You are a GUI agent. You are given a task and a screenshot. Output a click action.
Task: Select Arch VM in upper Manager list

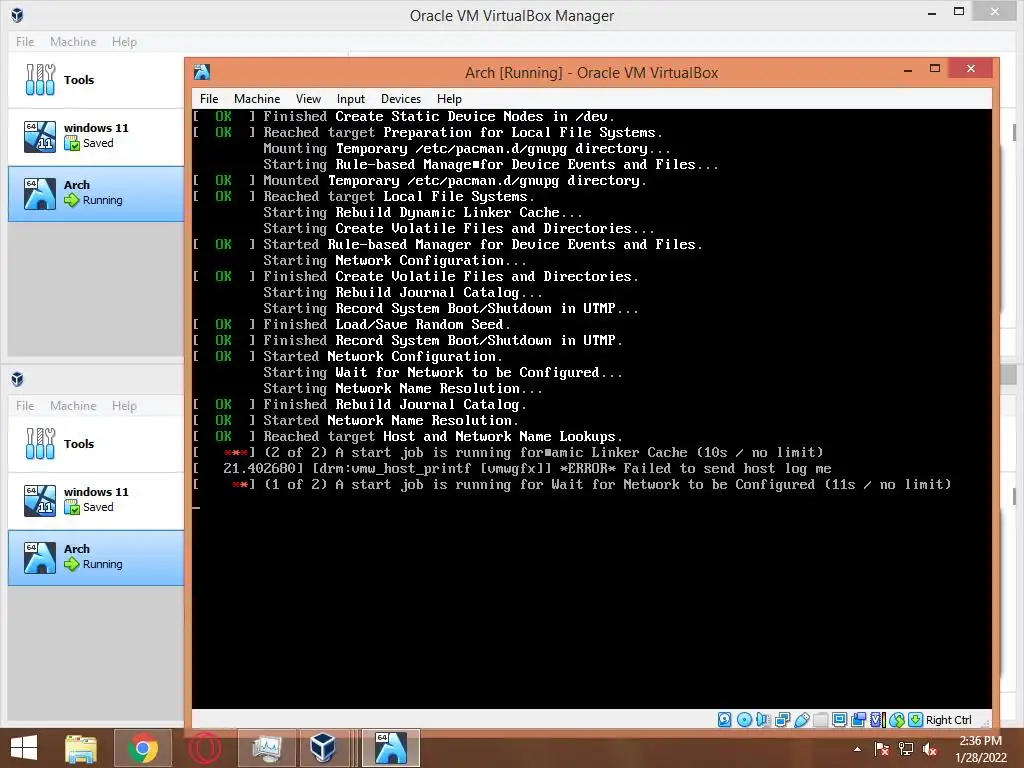click(x=96, y=193)
